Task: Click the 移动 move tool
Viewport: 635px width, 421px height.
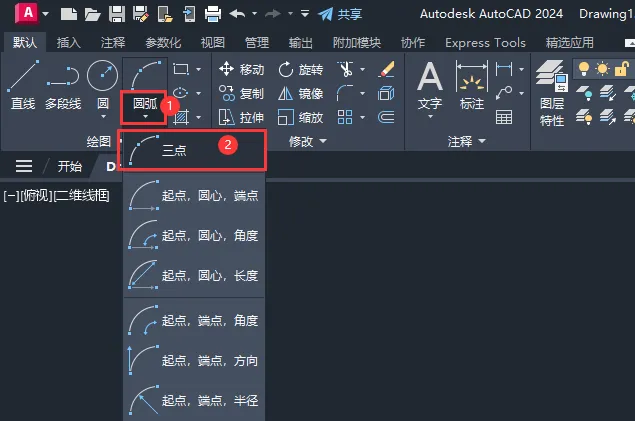Action: pyautogui.click(x=241, y=69)
